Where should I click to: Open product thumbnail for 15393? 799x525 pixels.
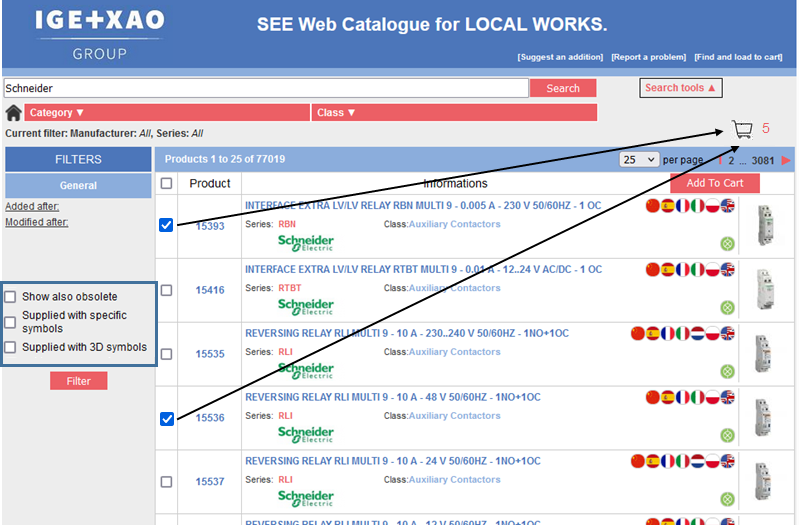765,225
